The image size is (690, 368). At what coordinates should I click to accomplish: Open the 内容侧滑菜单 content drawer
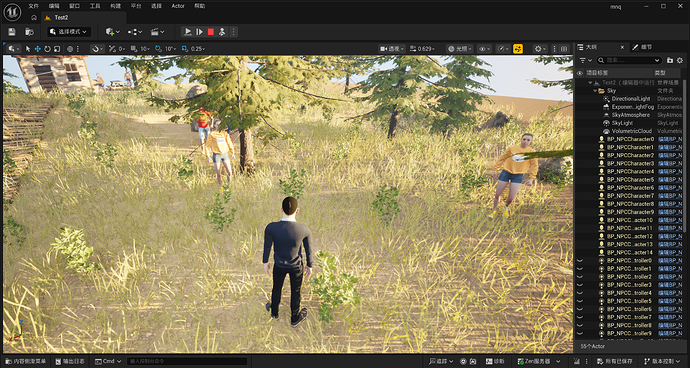26,361
